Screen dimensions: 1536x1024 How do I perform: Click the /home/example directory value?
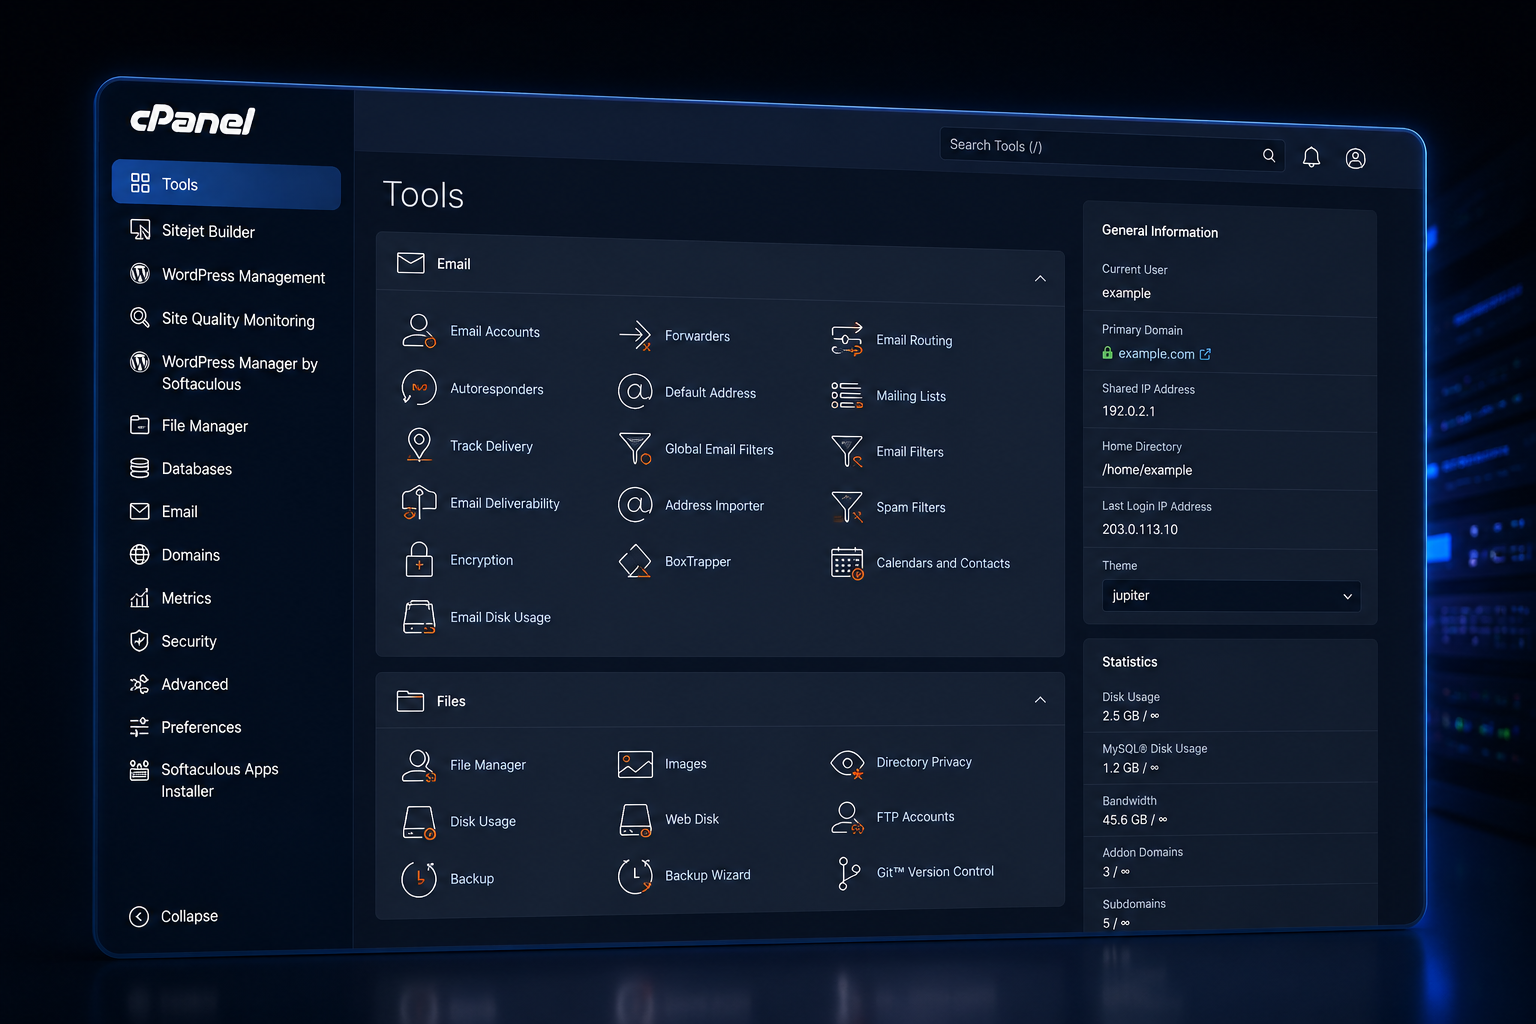pyautogui.click(x=1147, y=470)
